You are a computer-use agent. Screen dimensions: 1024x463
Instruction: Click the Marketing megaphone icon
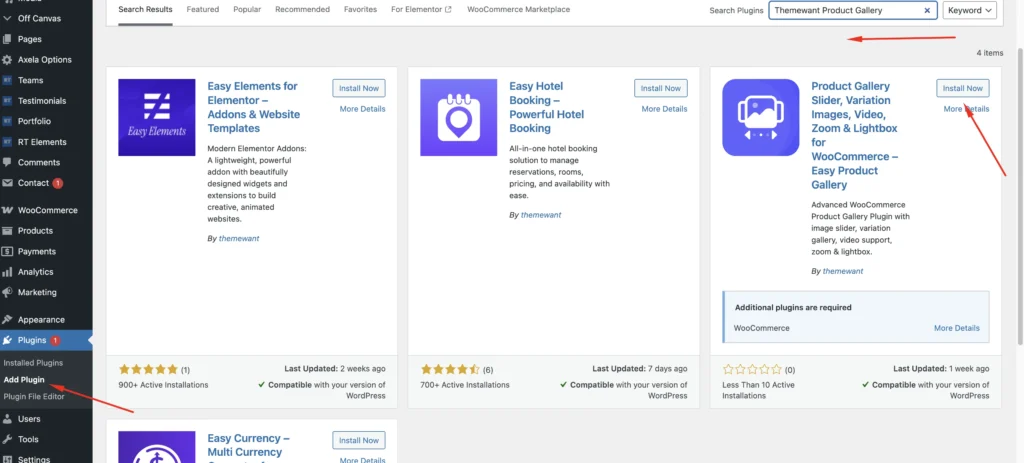pos(7,293)
